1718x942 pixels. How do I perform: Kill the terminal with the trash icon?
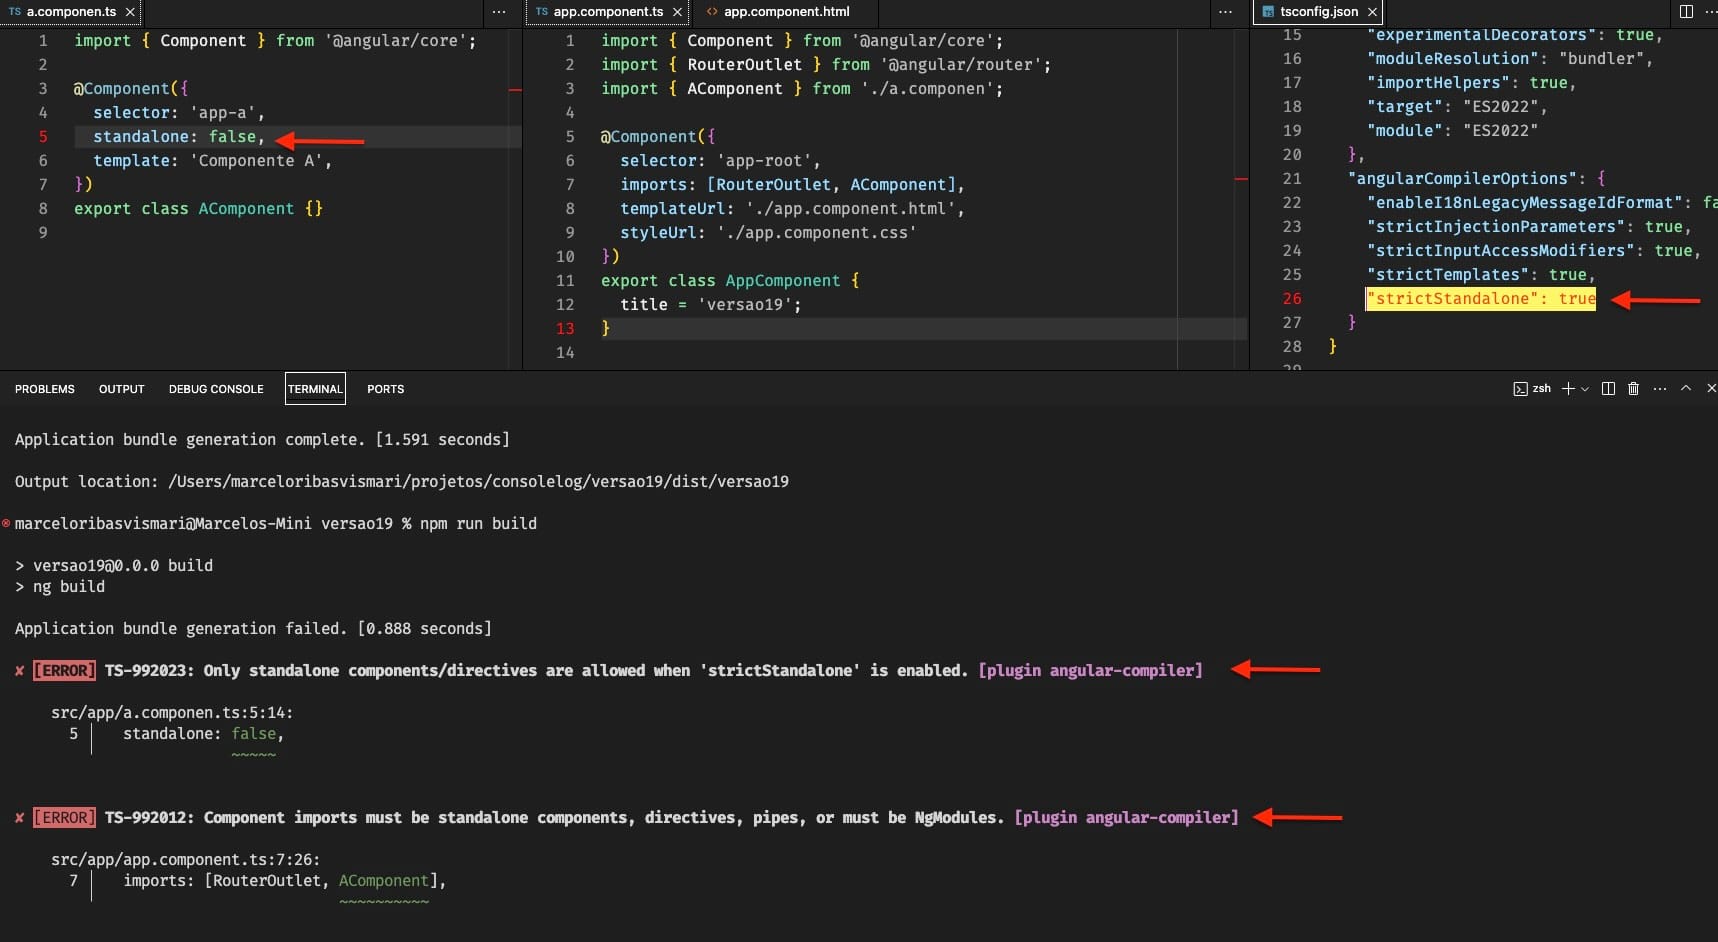tap(1633, 389)
